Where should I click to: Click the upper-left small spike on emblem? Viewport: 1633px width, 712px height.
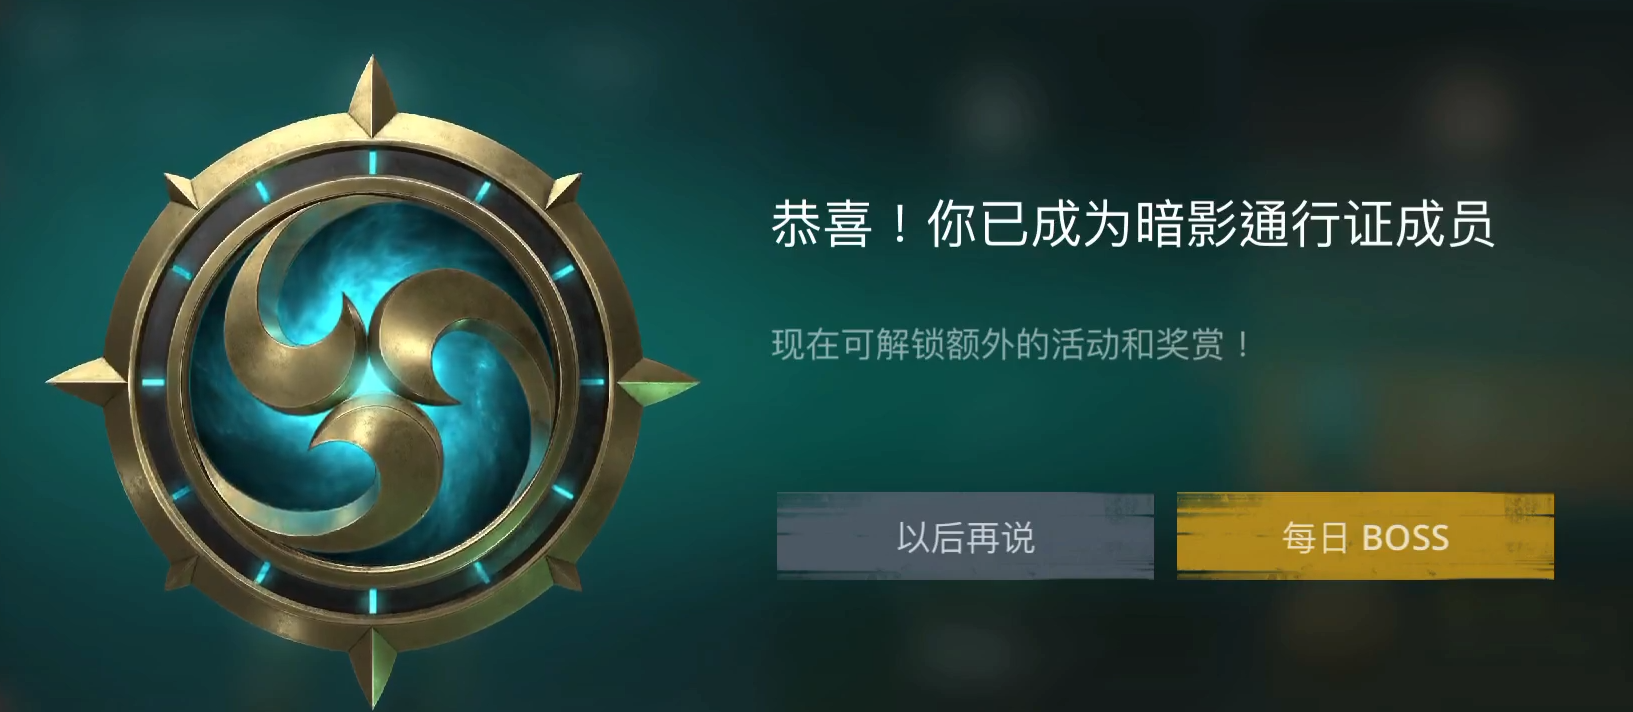click(183, 191)
